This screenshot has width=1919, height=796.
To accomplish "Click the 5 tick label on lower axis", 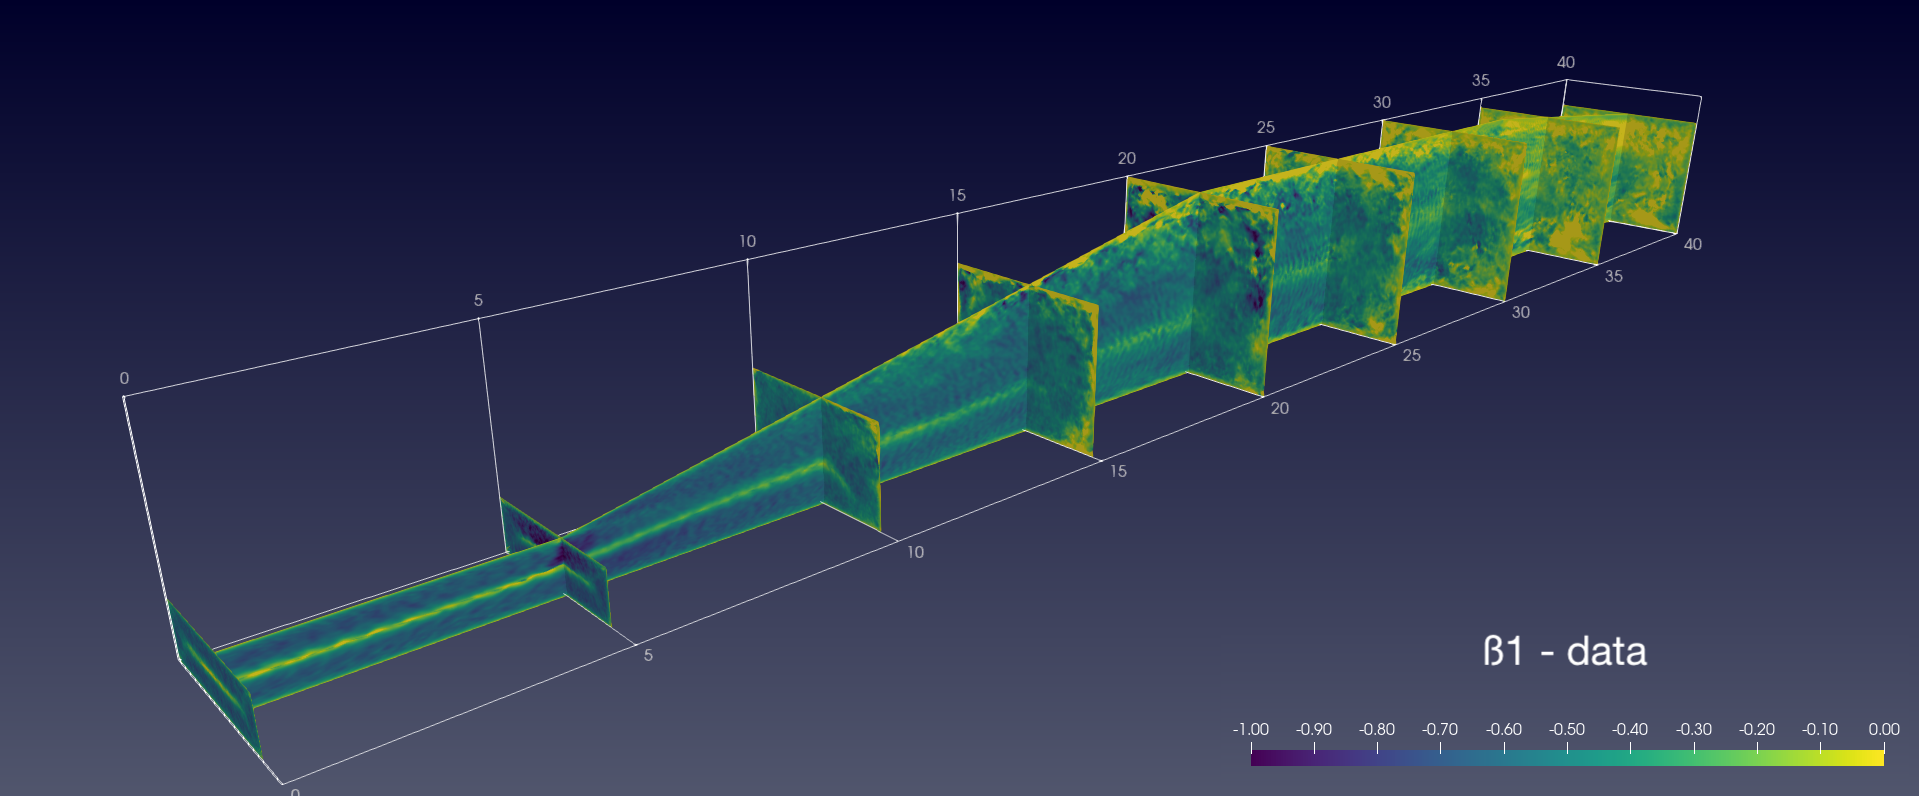I will (648, 655).
